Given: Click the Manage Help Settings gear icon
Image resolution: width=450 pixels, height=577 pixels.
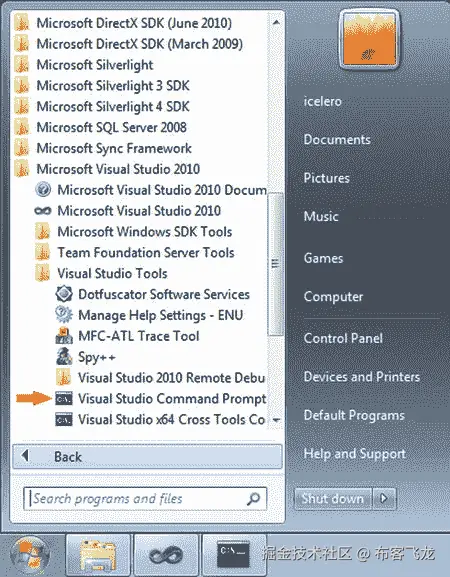Looking at the screenshot, I should click(x=64, y=315).
